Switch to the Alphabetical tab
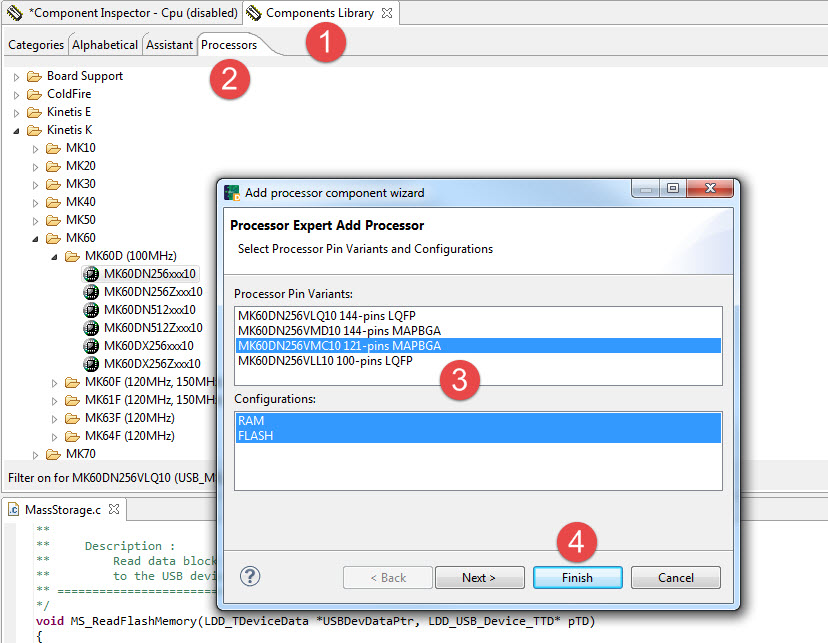Image resolution: width=828 pixels, height=643 pixels. pos(105,45)
